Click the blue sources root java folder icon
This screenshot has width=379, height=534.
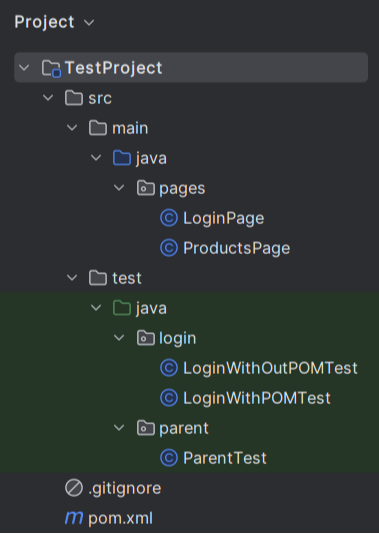(122, 158)
